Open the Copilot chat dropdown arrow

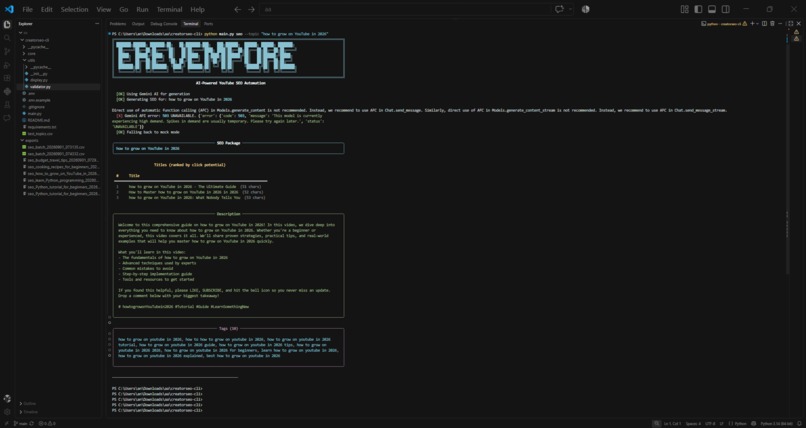[570, 9]
